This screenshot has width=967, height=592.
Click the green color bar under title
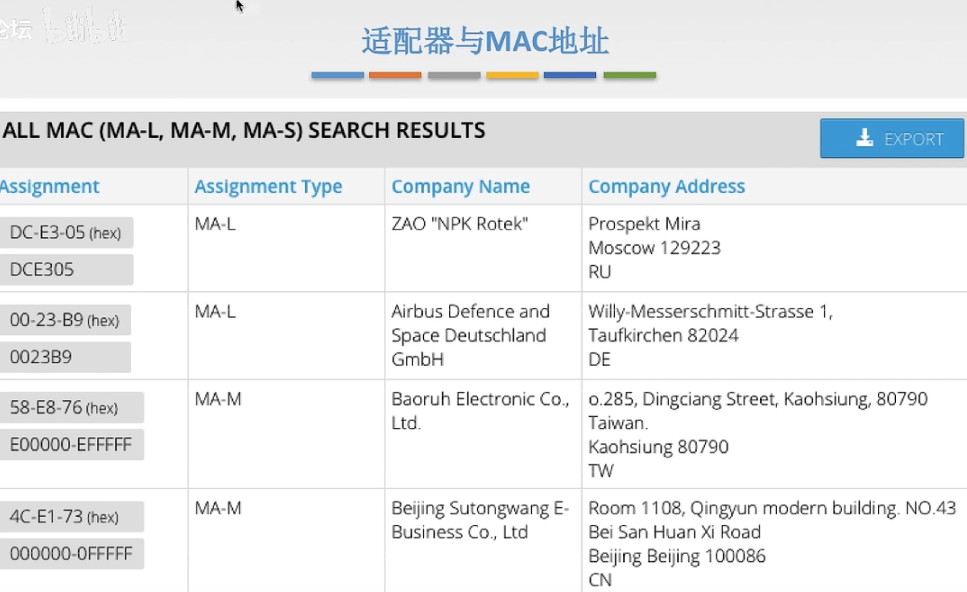tap(629, 75)
